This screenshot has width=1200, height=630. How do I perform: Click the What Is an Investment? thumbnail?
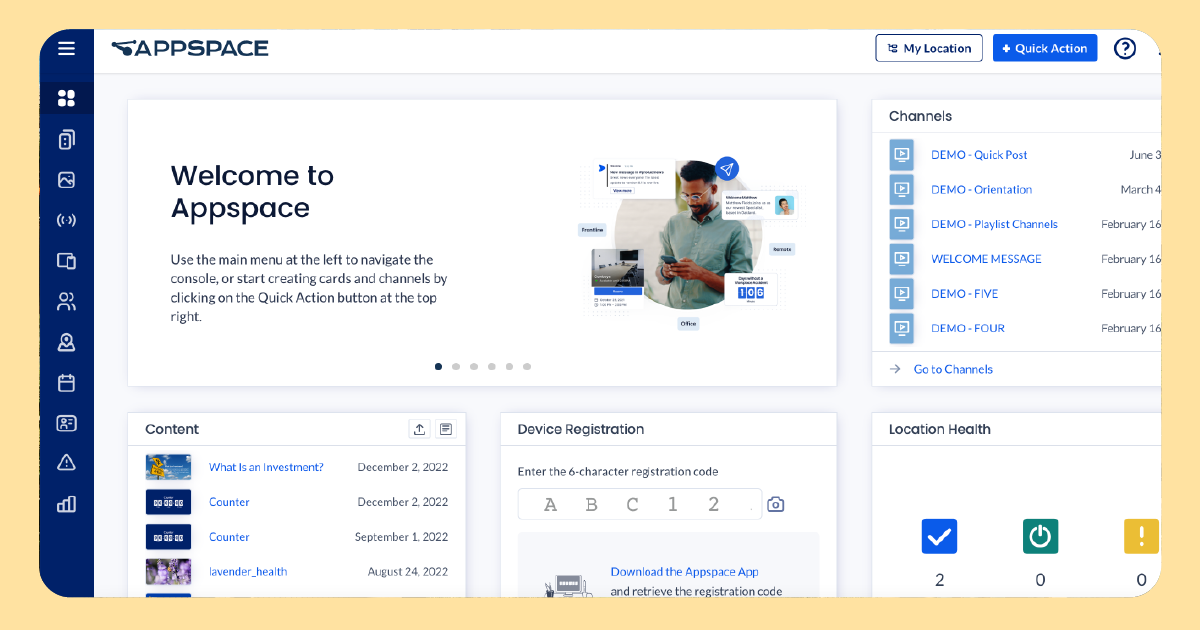click(x=168, y=467)
